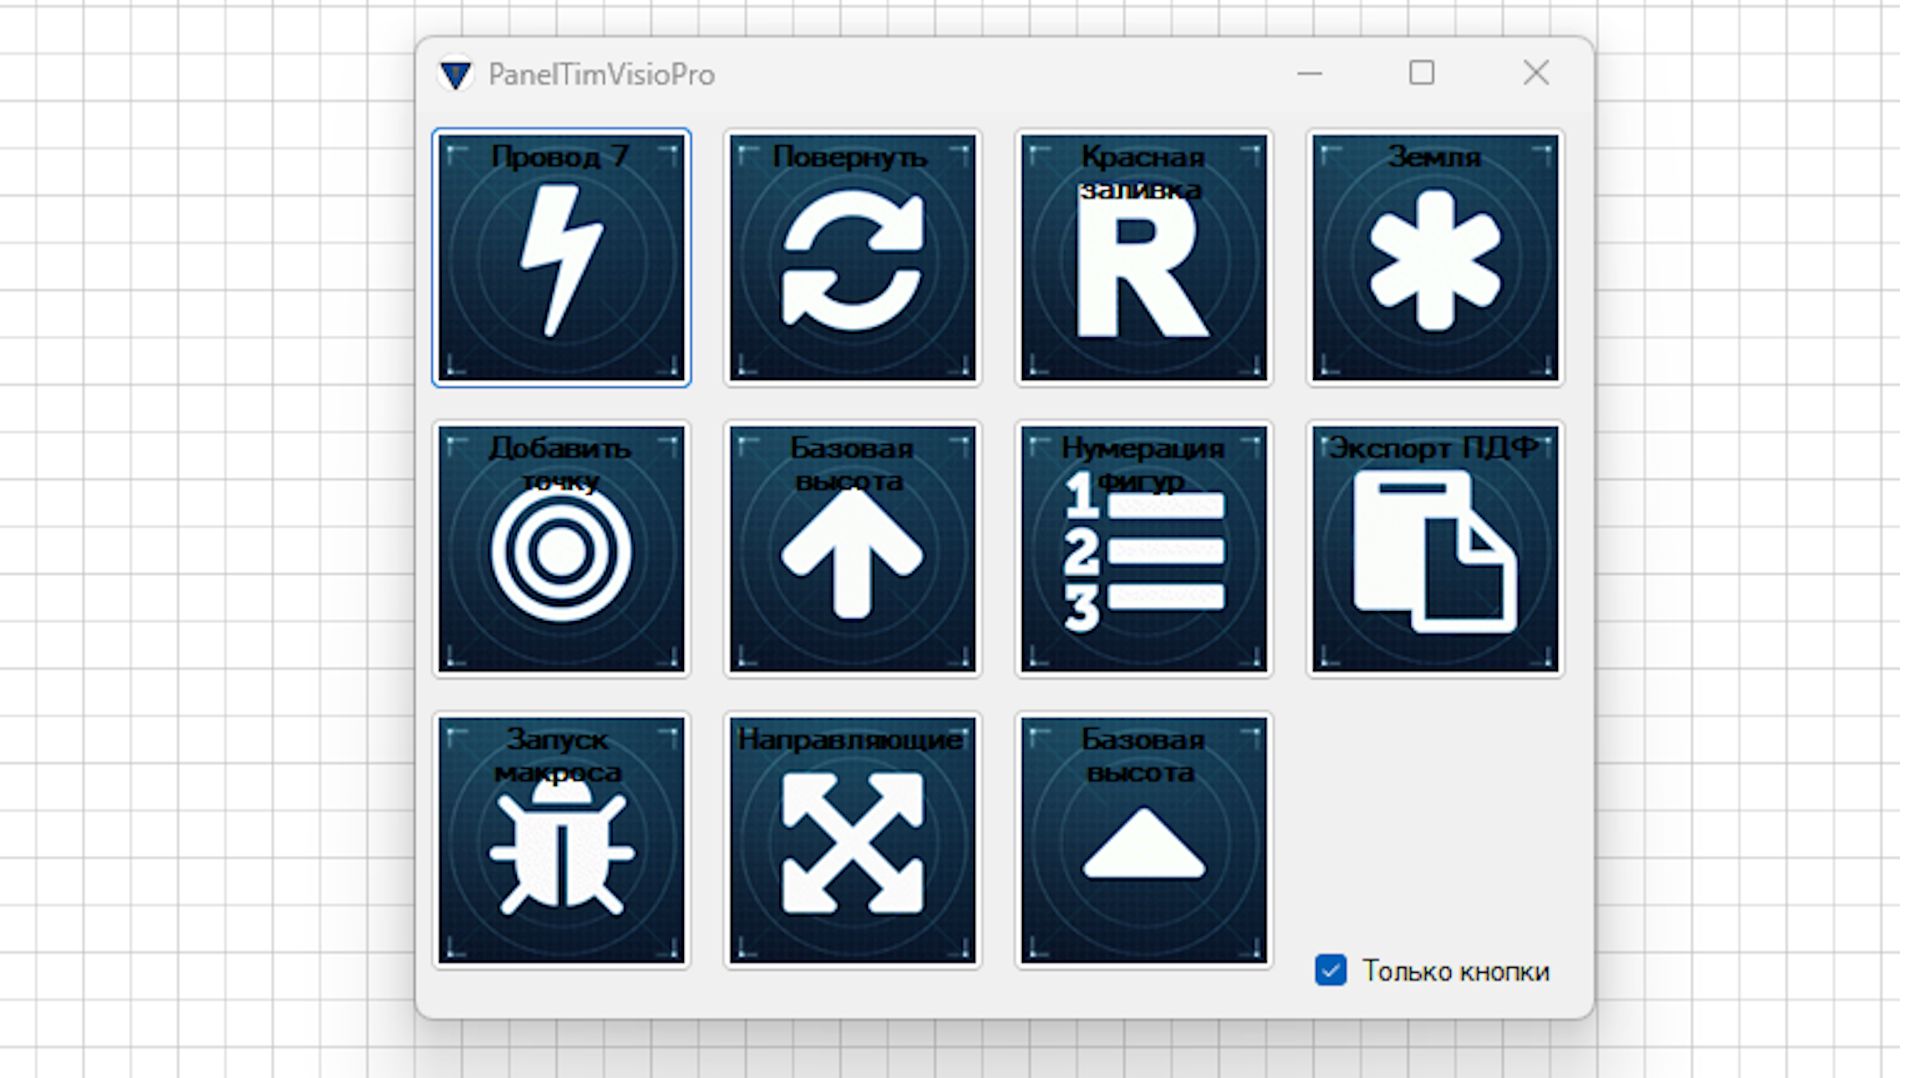Click the Только кнопки label text
Image resolution: width=1920 pixels, height=1078 pixels.
[x=1455, y=971]
